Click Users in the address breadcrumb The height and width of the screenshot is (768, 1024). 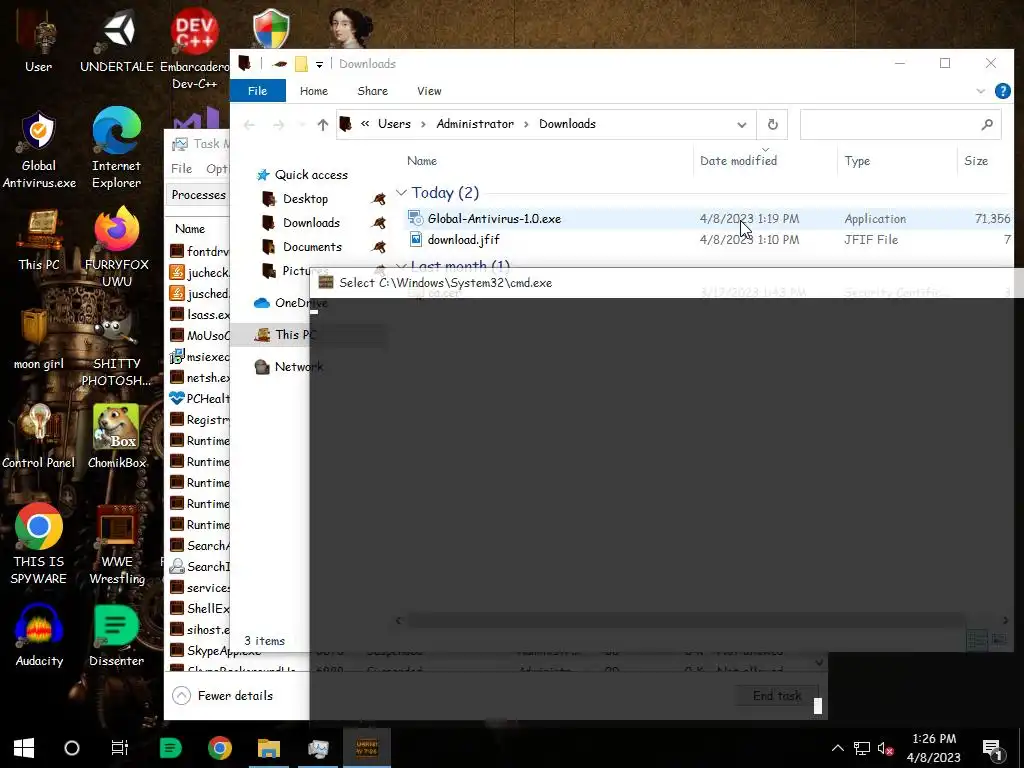pos(394,124)
